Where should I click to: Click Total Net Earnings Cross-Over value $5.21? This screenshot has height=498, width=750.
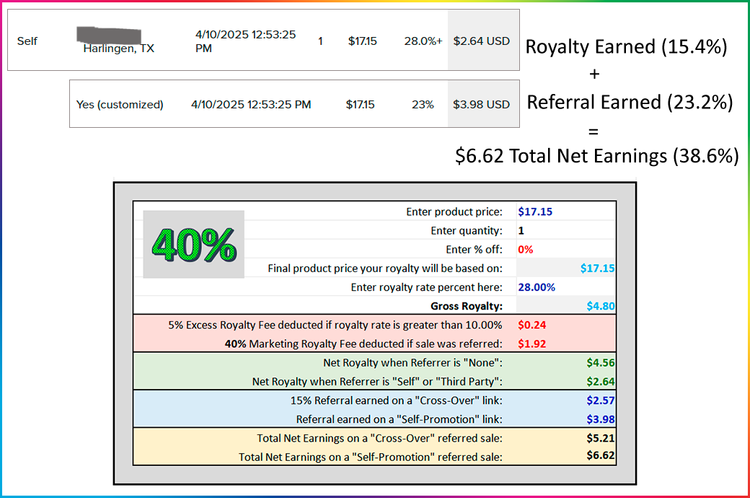click(x=600, y=437)
